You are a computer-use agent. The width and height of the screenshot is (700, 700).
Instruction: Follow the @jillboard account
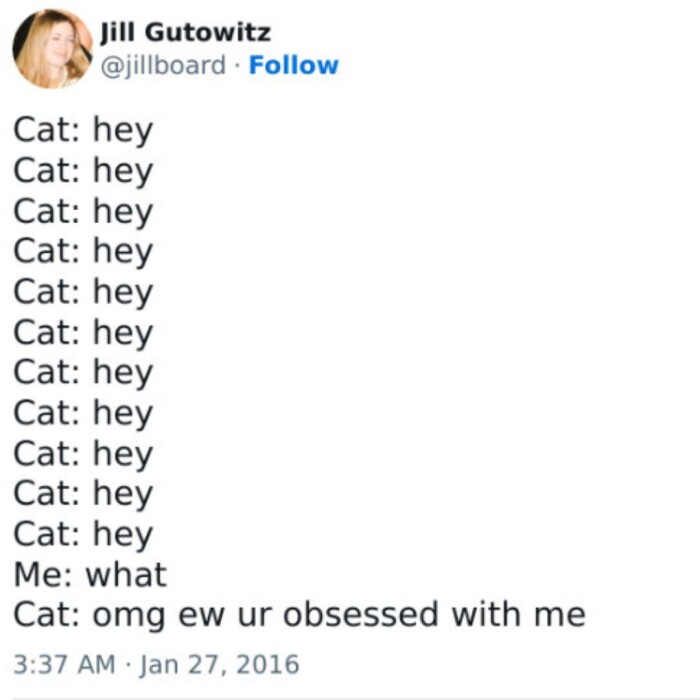293,66
